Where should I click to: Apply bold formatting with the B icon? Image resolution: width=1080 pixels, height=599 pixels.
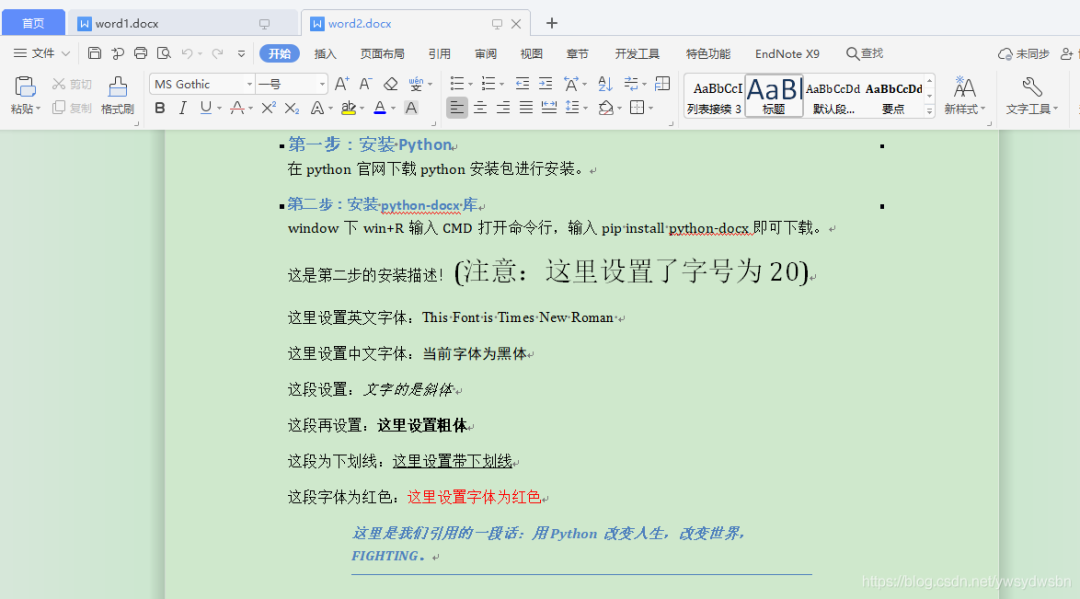click(x=160, y=107)
